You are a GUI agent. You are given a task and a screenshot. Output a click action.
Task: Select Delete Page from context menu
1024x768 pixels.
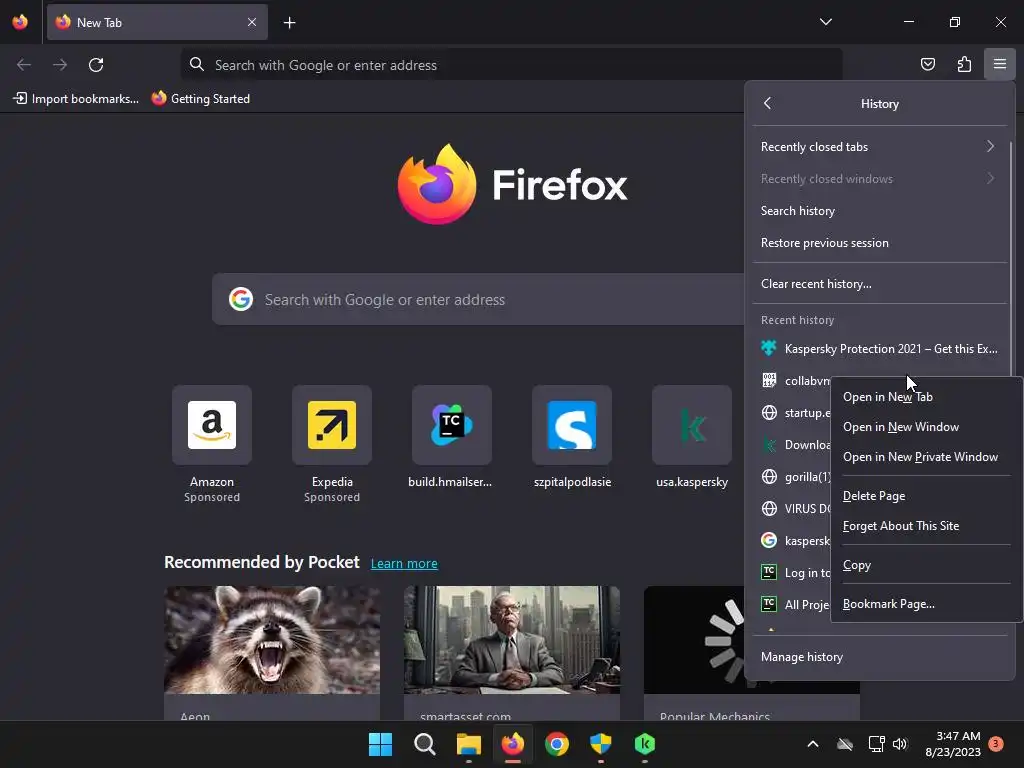(927, 496)
